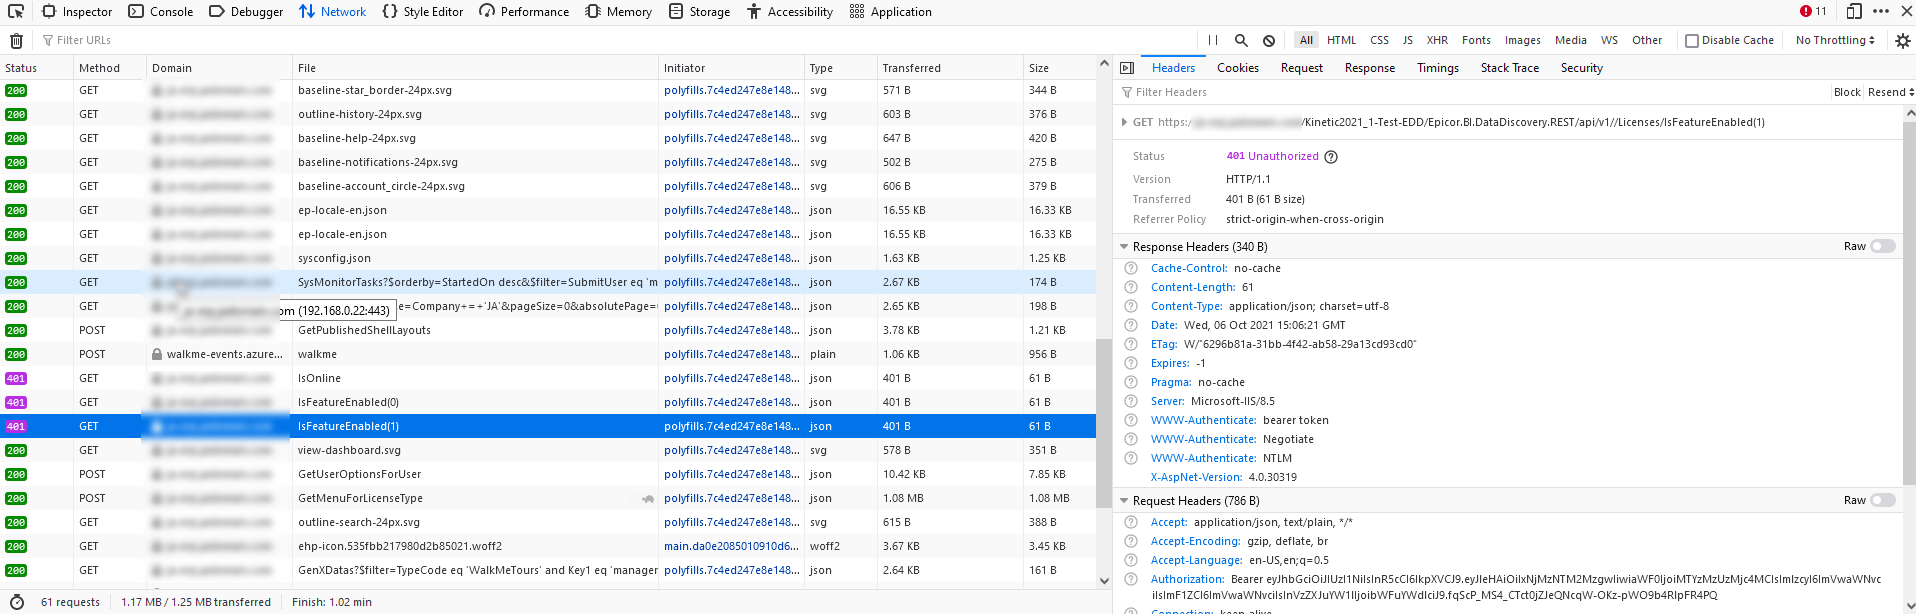
Task: Click the Filter Headers input field
Action: 1475,92
